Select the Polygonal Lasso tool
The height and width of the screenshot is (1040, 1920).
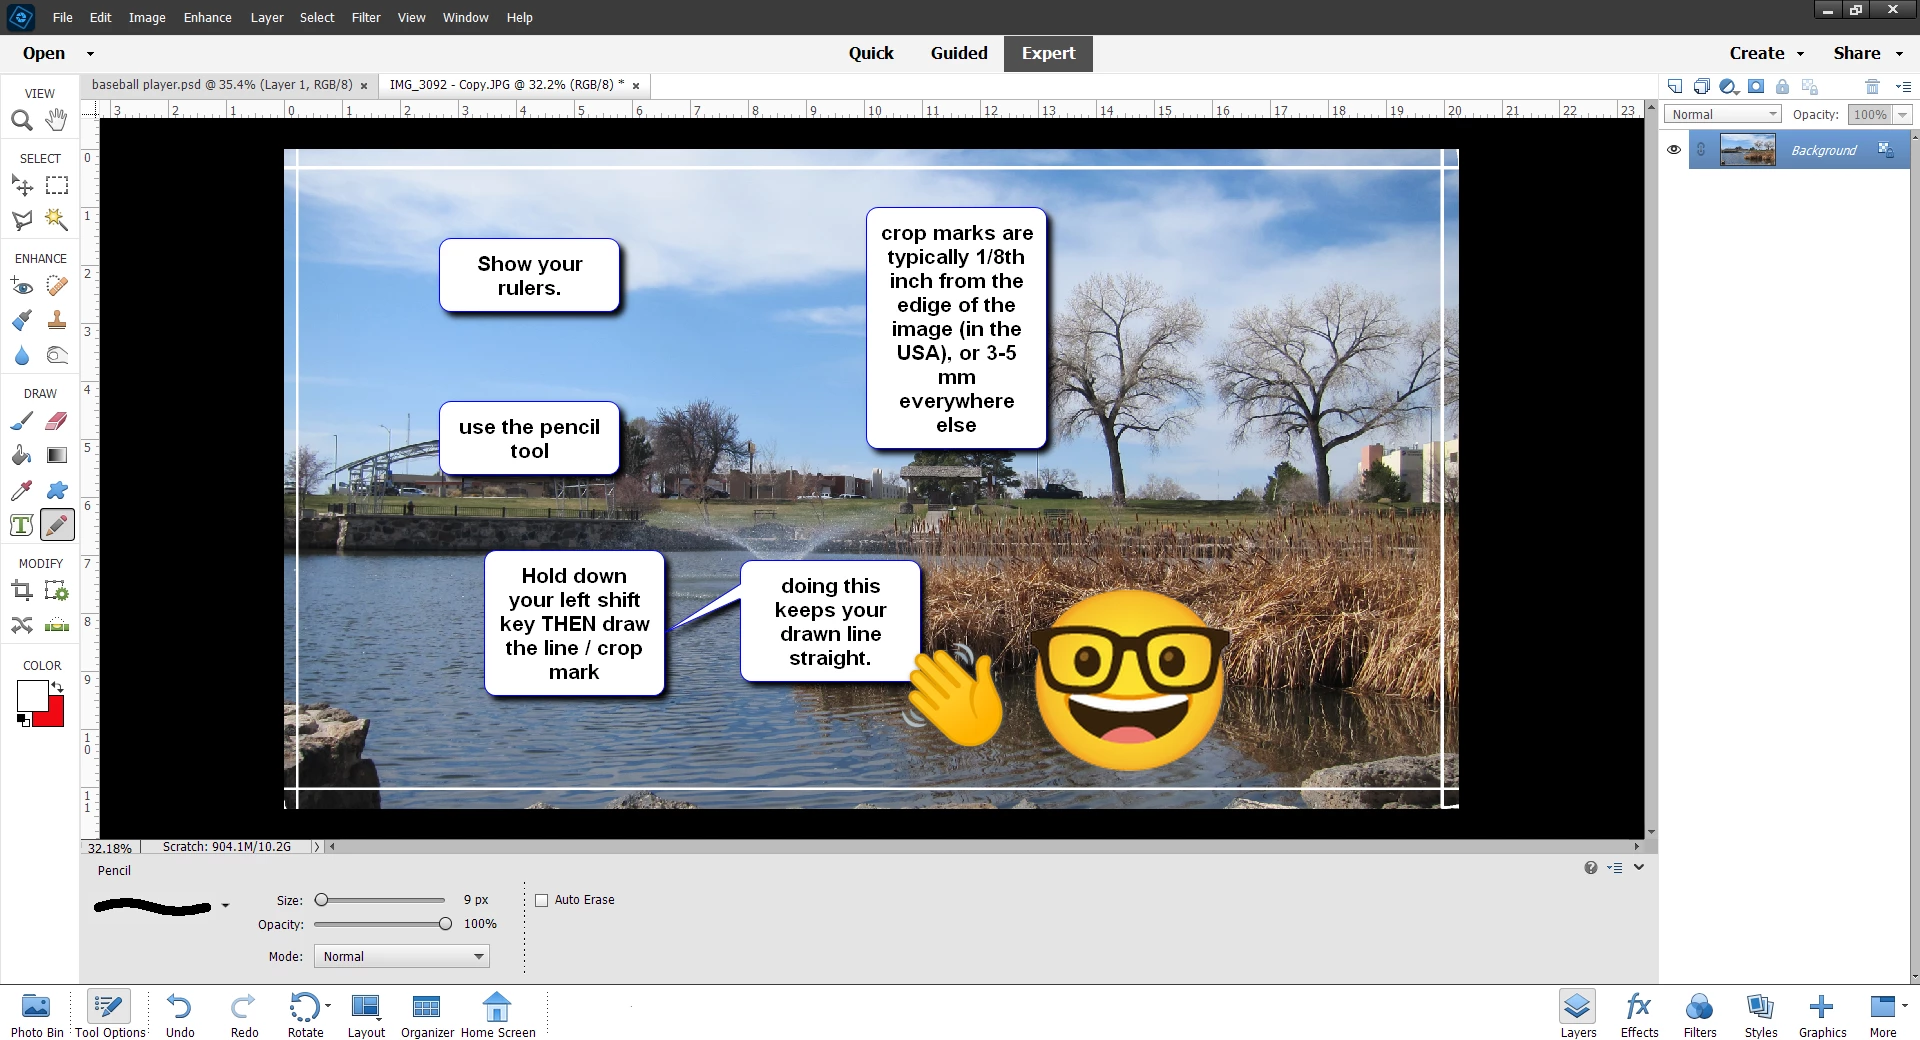(22, 220)
